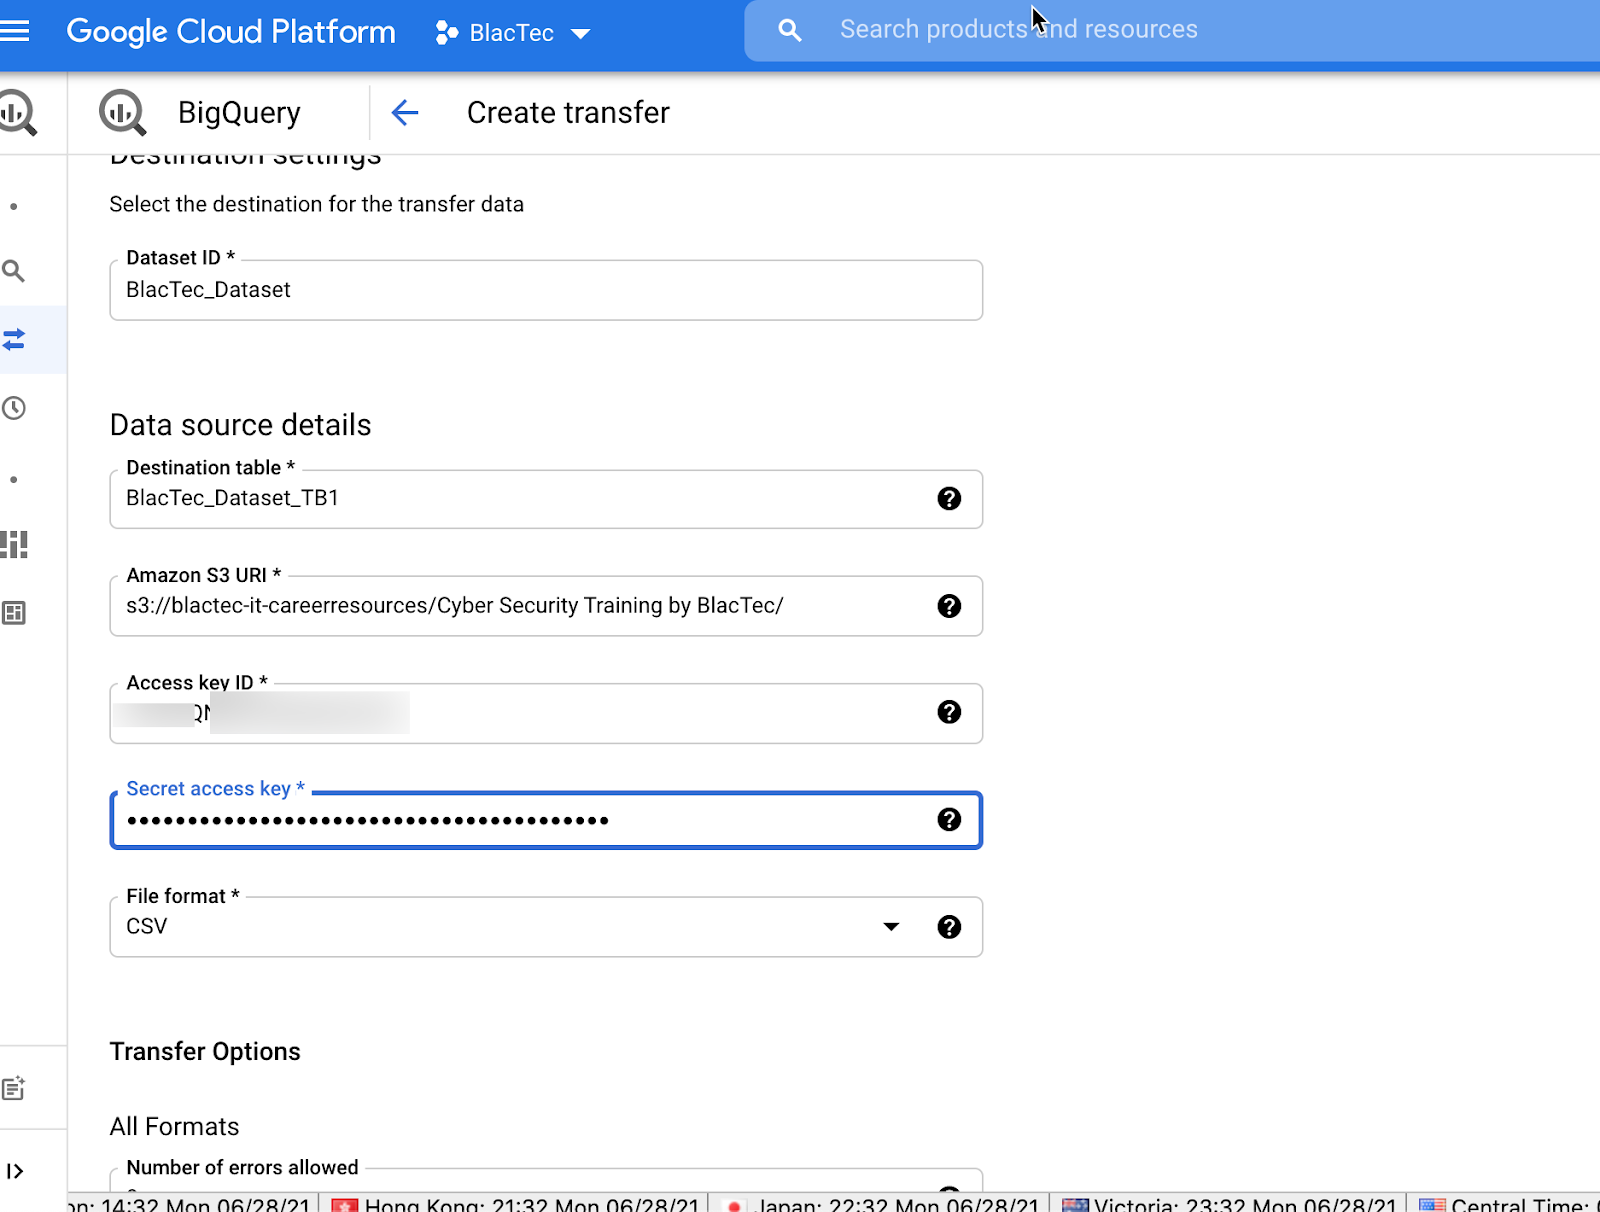The width and height of the screenshot is (1600, 1212).
Task: Click the Japan clock entry in status bar
Action: pos(880,1204)
